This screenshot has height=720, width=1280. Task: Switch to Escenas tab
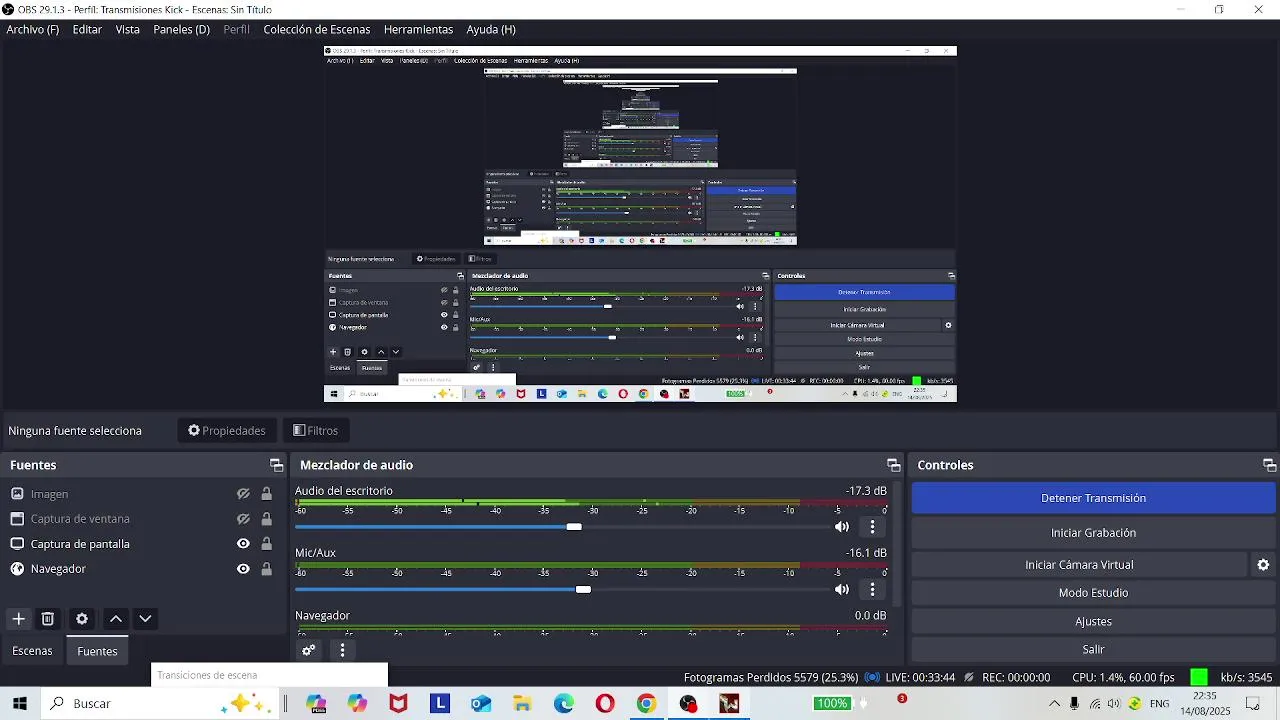pyautogui.click(x=32, y=651)
